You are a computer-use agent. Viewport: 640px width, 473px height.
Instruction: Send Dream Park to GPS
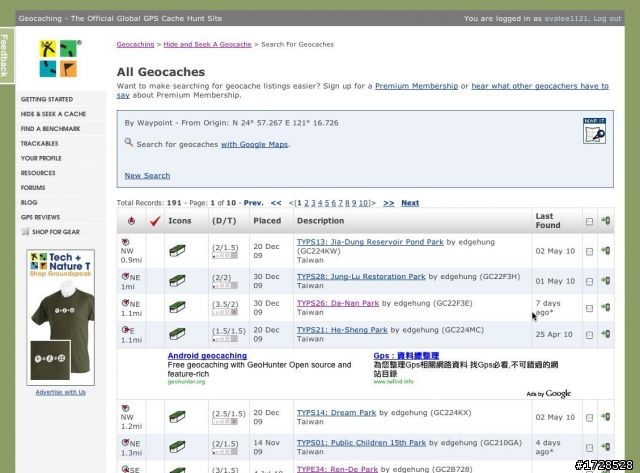click(606, 417)
